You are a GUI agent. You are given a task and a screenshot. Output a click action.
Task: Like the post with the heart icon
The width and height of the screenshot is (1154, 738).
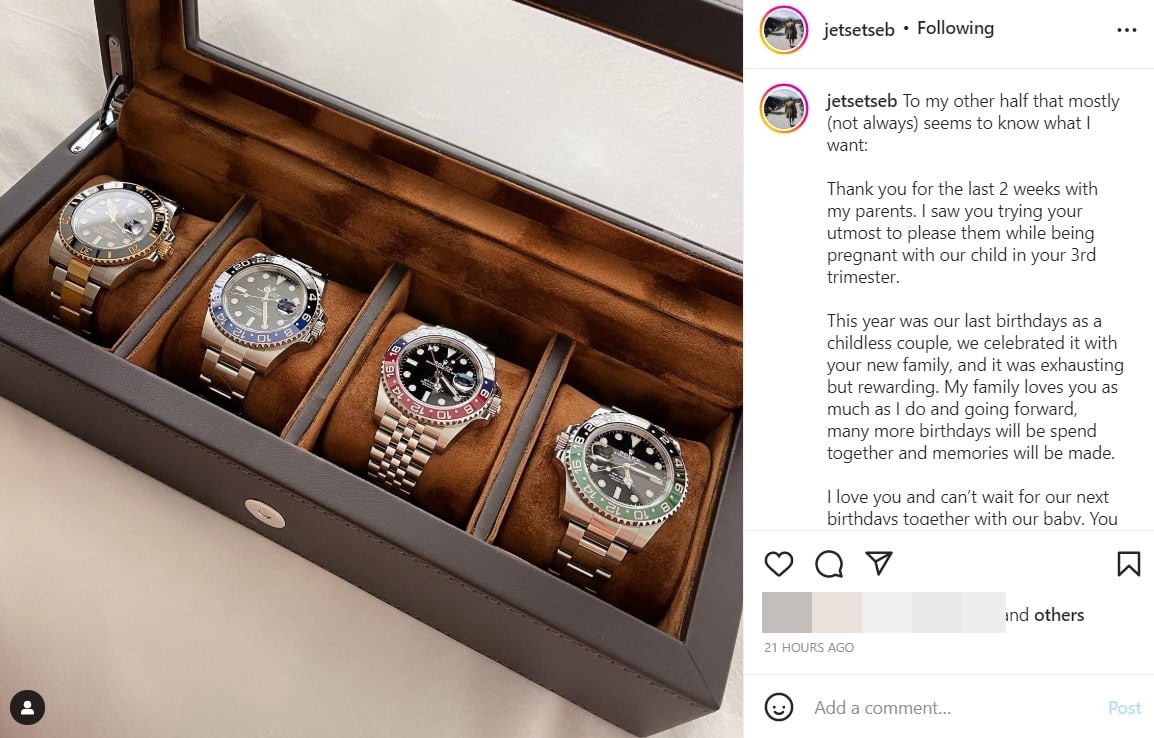(779, 564)
